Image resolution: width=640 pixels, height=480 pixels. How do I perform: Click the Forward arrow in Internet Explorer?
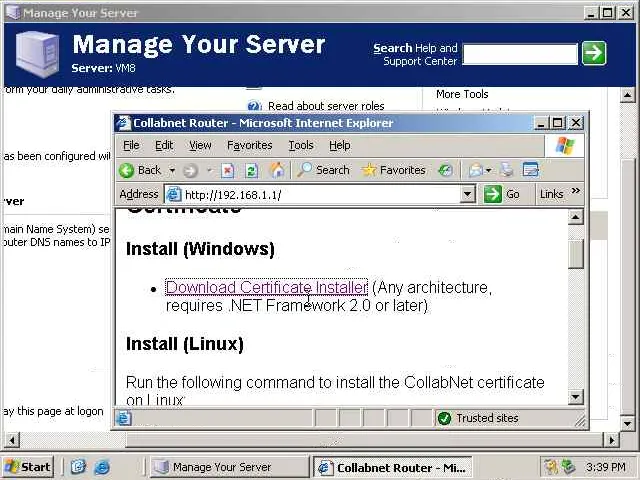190,171
